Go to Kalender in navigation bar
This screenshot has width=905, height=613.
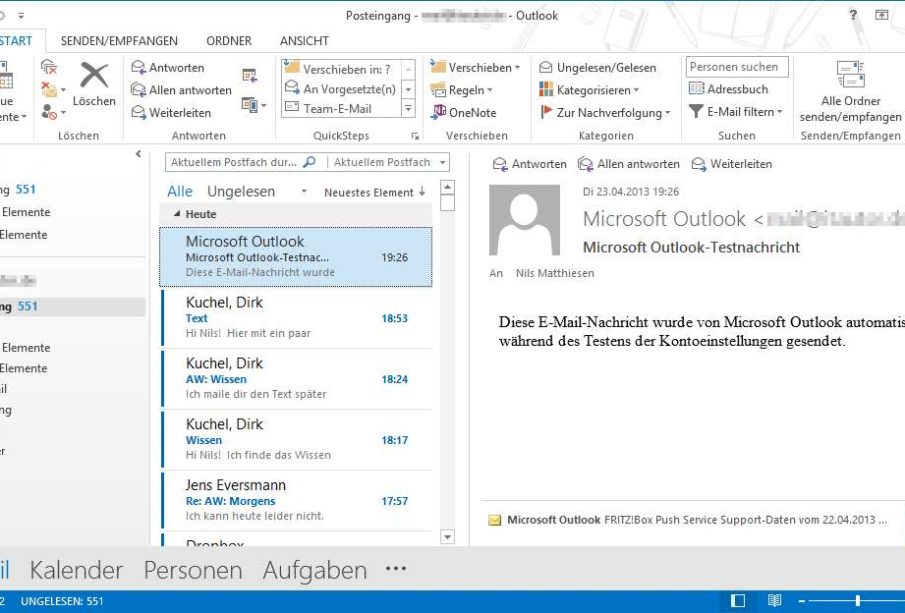(76, 570)
